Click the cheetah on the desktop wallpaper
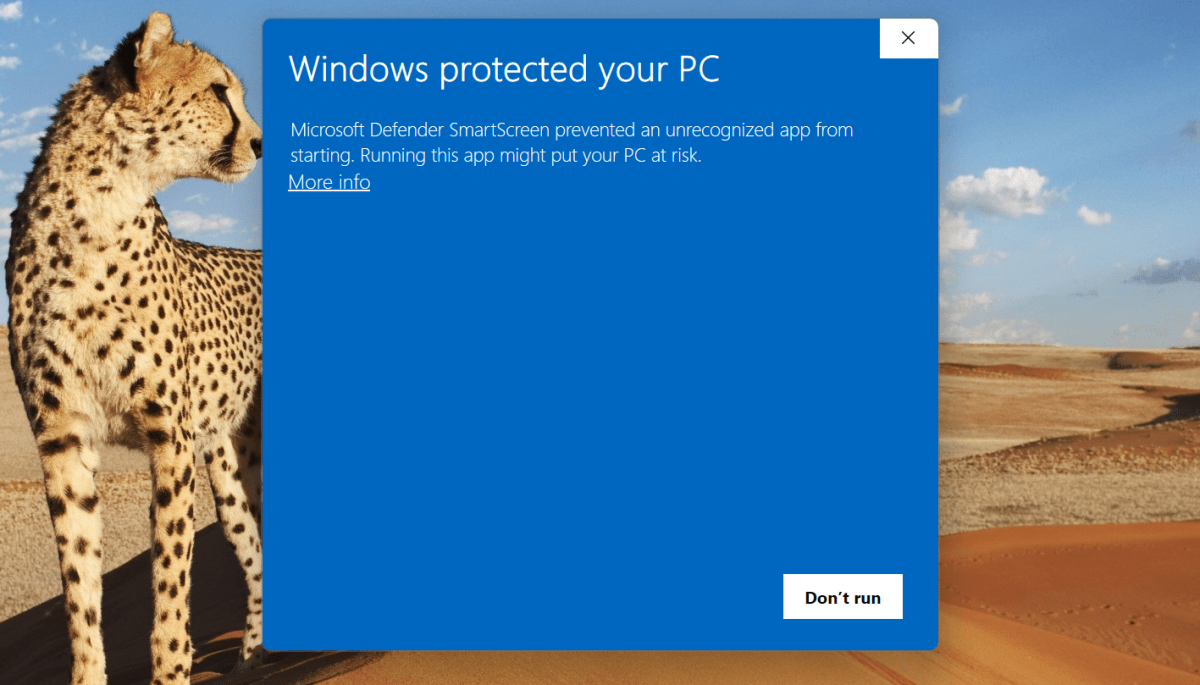1200x685 pixels. [x=120, y=300]
